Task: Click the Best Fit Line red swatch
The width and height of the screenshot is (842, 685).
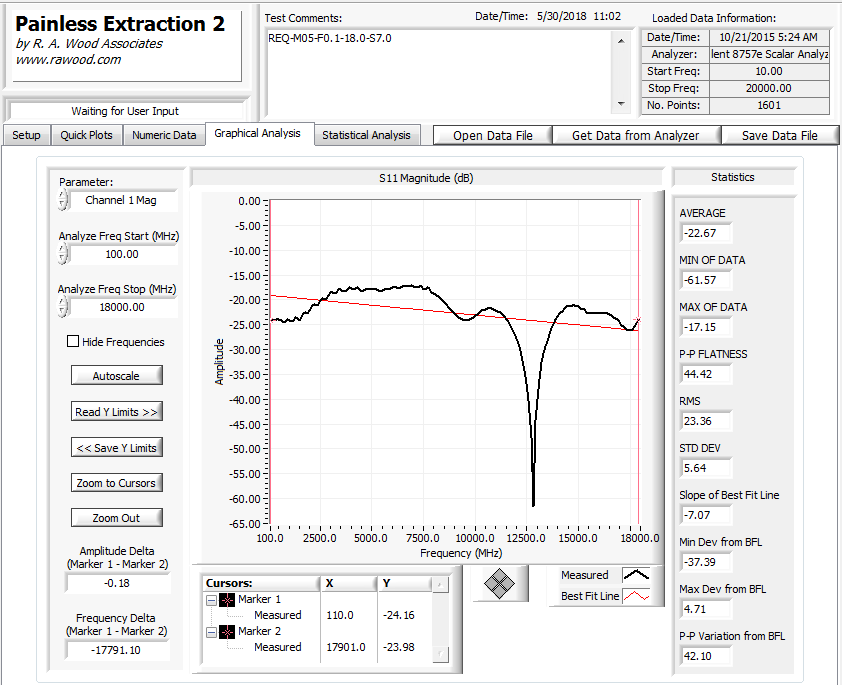Action: pos(636,596)
